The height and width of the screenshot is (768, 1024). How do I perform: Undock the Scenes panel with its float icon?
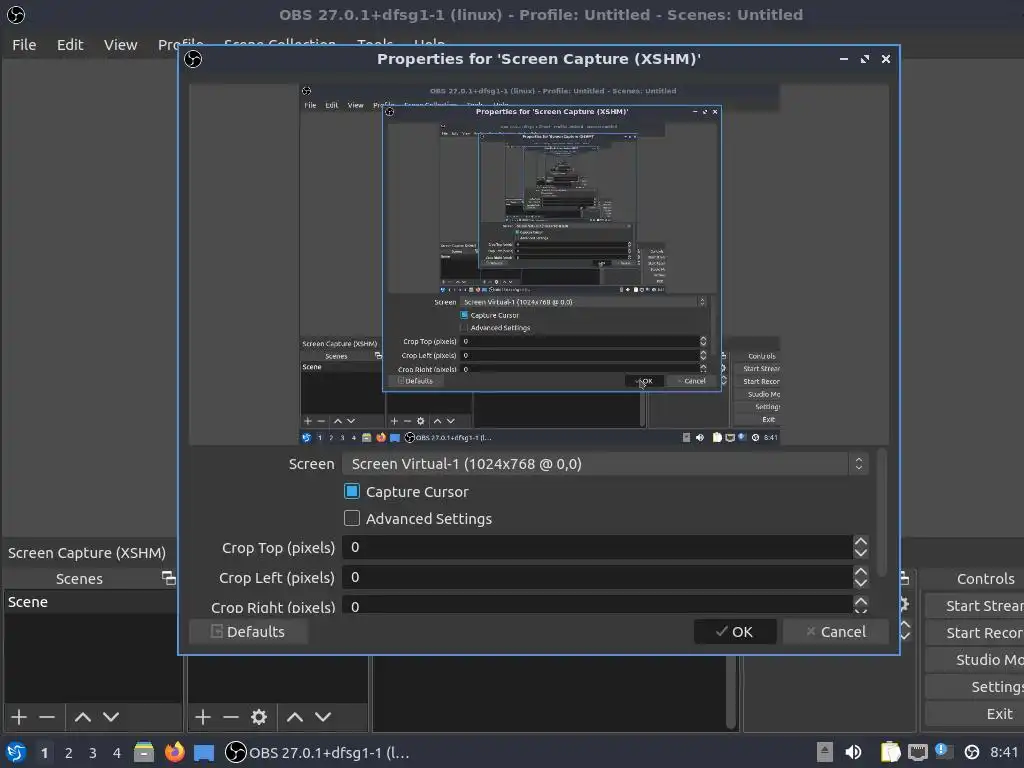(168, 578)
